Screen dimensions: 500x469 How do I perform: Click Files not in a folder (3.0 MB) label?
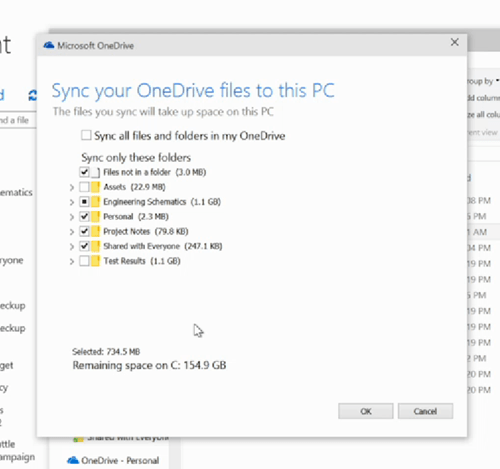[x=155, y=172]
